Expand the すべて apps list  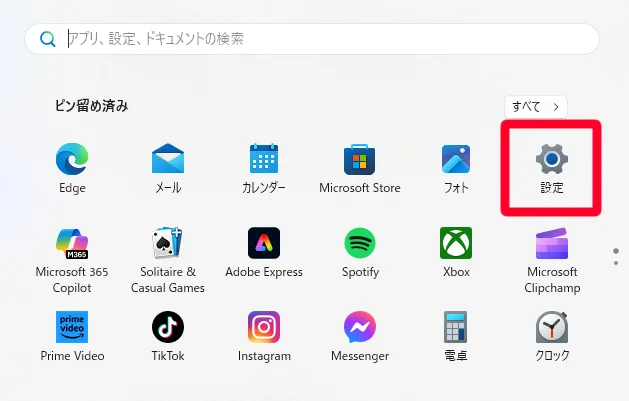coord(537,106)
